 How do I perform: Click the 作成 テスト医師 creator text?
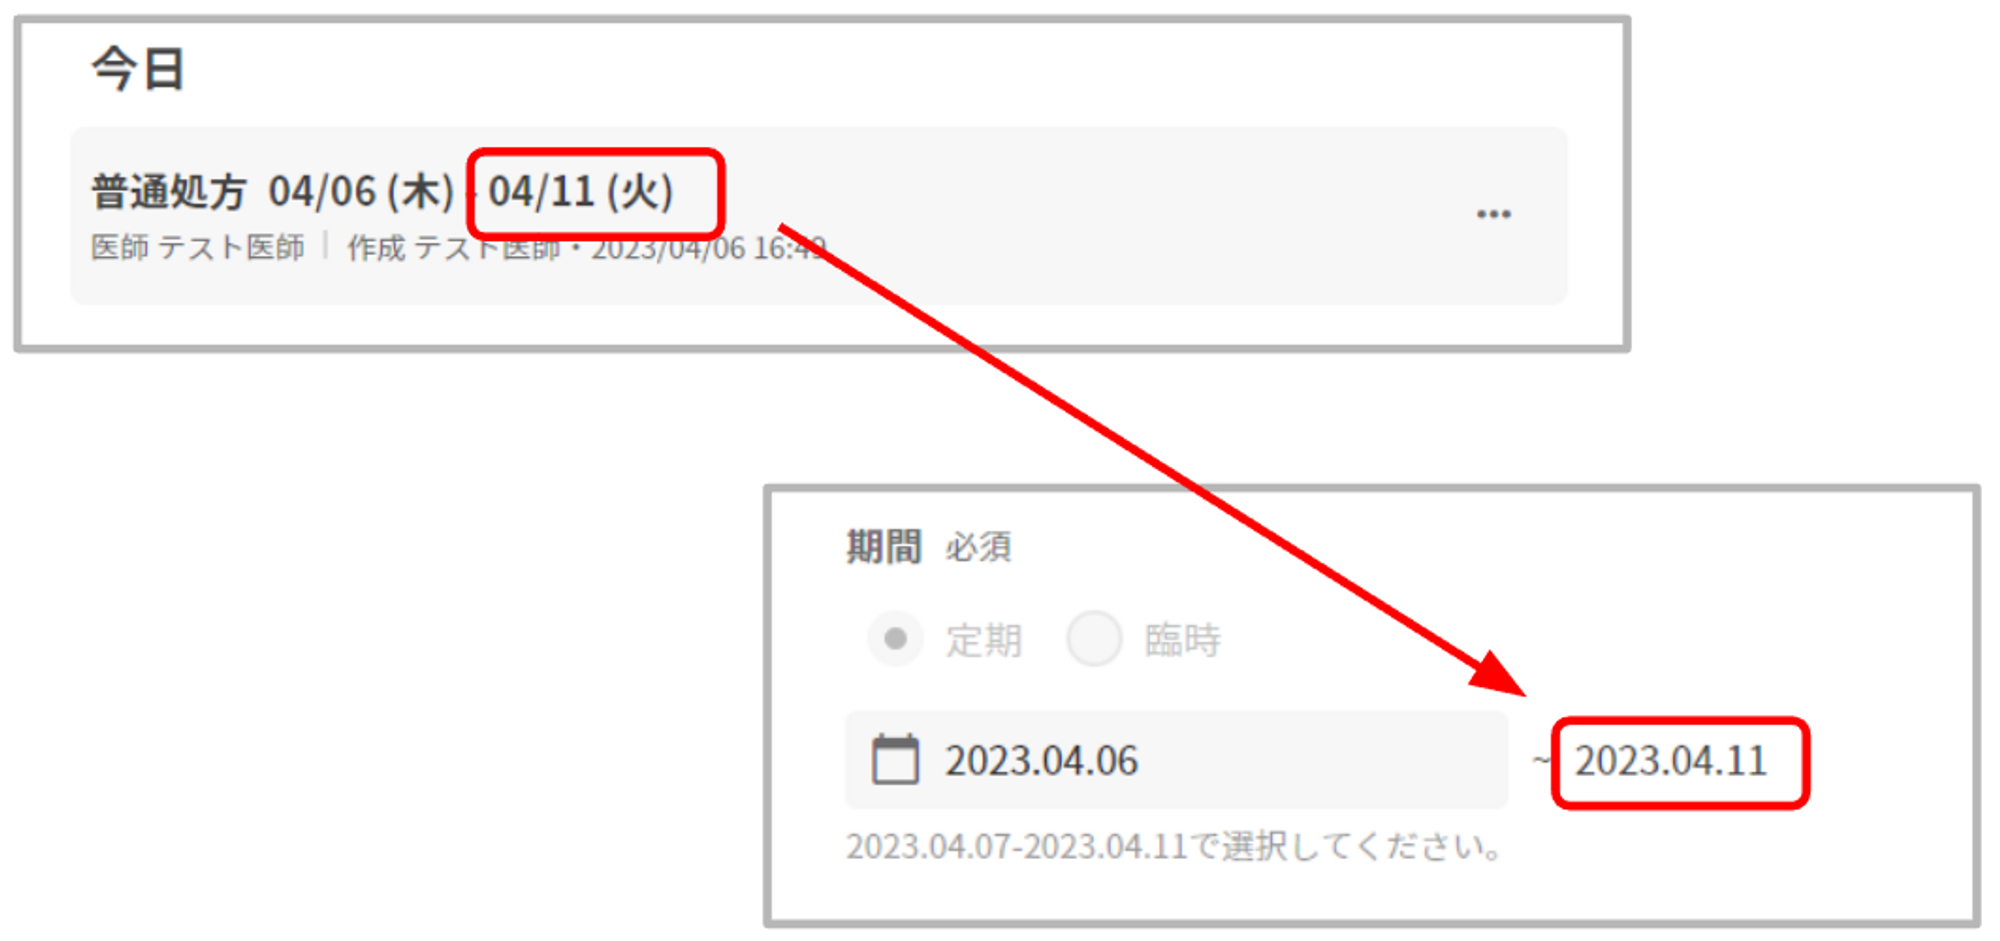click(x=453, y=247)
